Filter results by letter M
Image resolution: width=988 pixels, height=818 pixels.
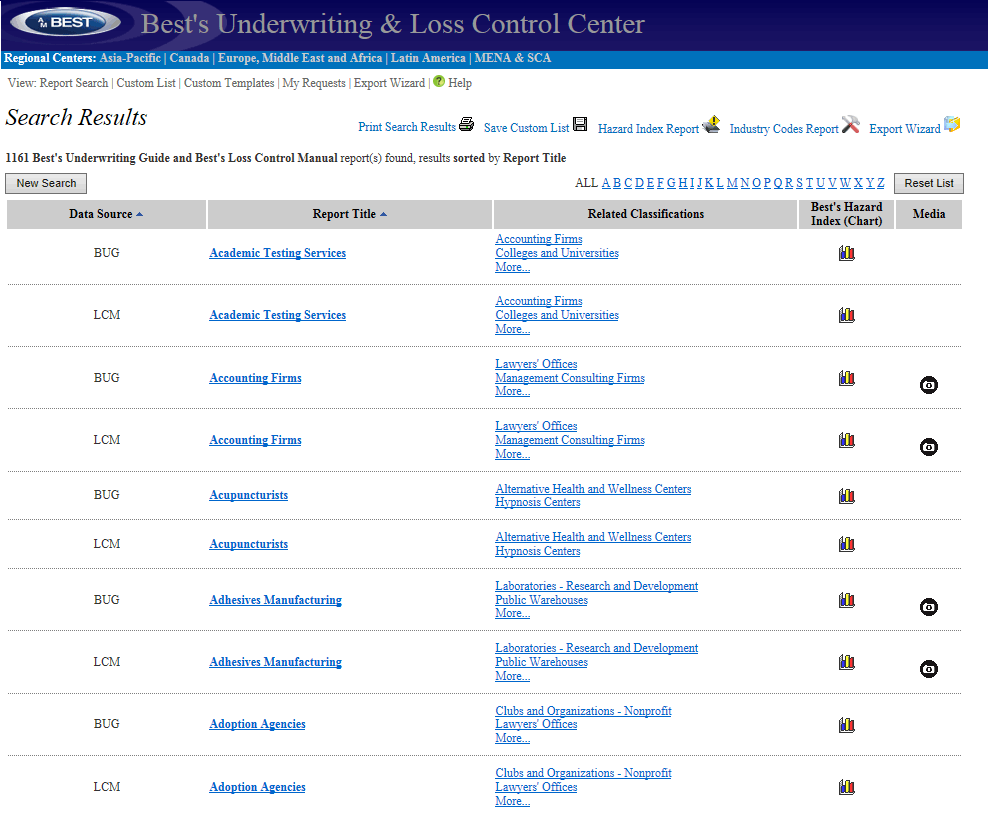732,183
